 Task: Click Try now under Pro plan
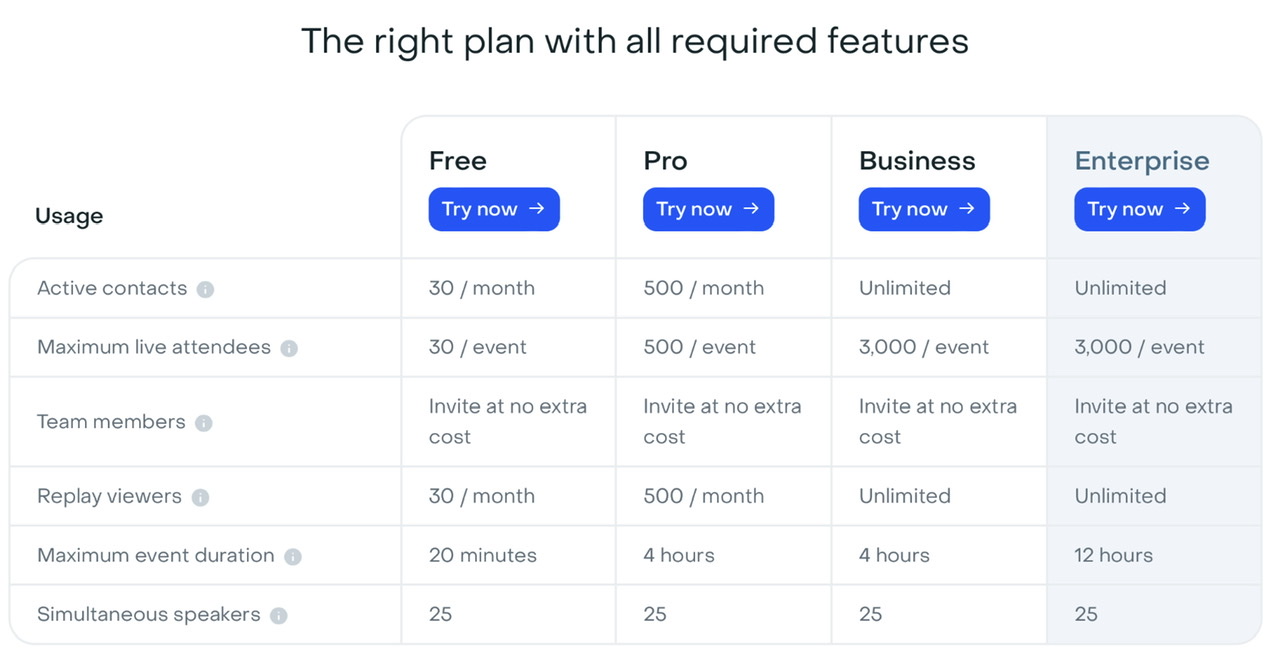tap(708, 209)
